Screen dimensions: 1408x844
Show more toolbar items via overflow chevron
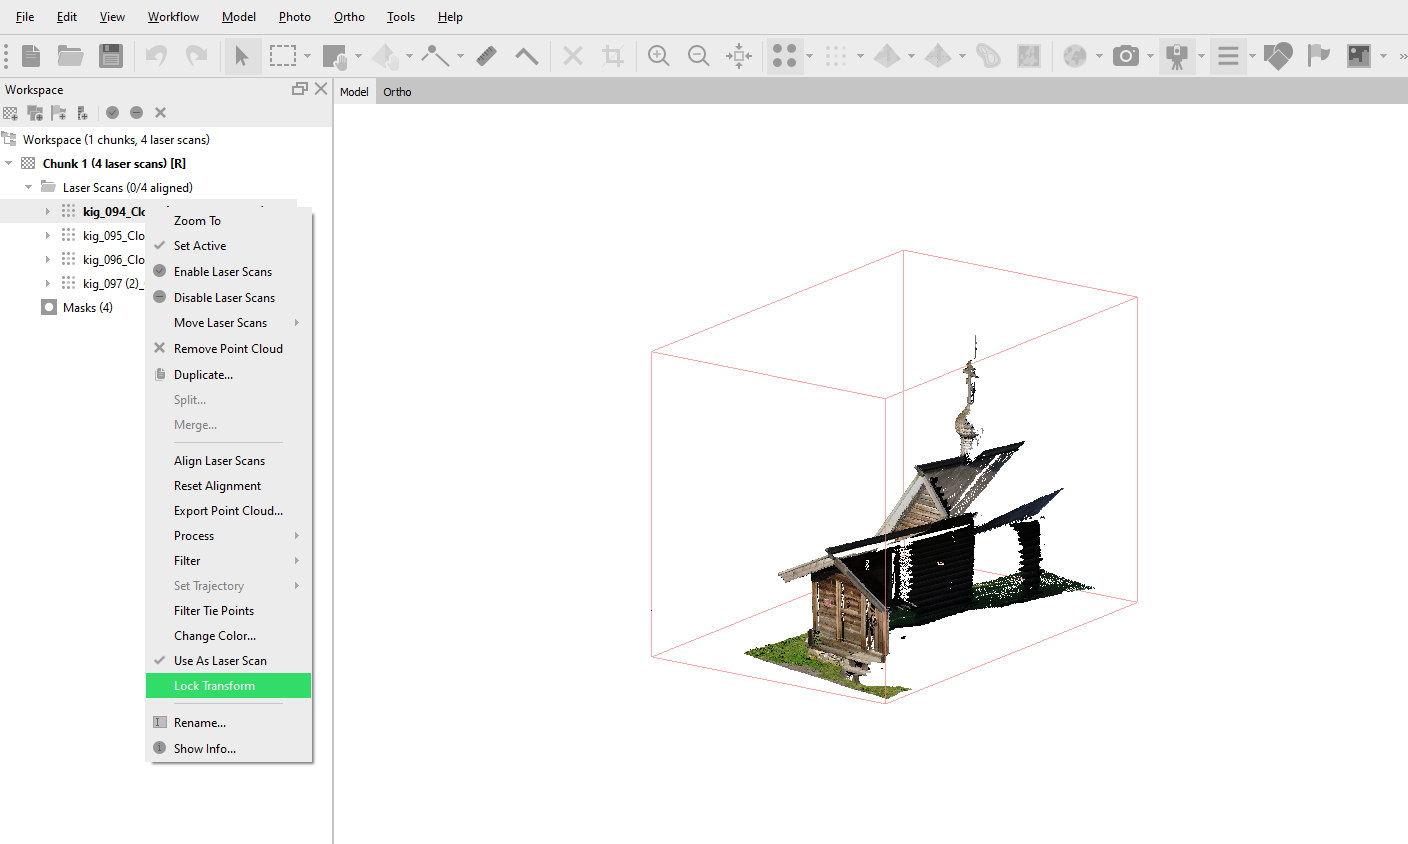(x=1402, y=56)
